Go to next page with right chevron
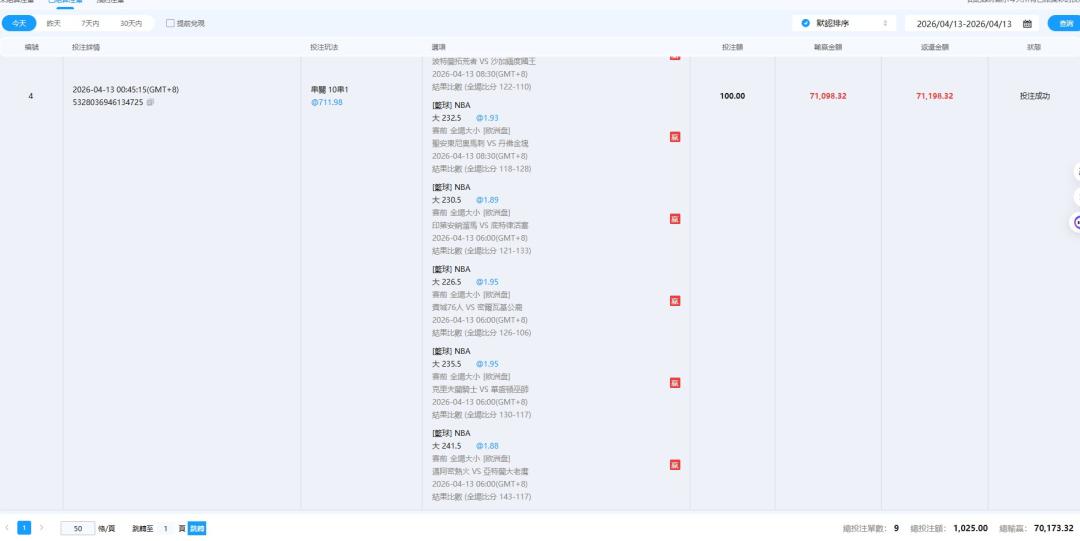 pos(42,528)
